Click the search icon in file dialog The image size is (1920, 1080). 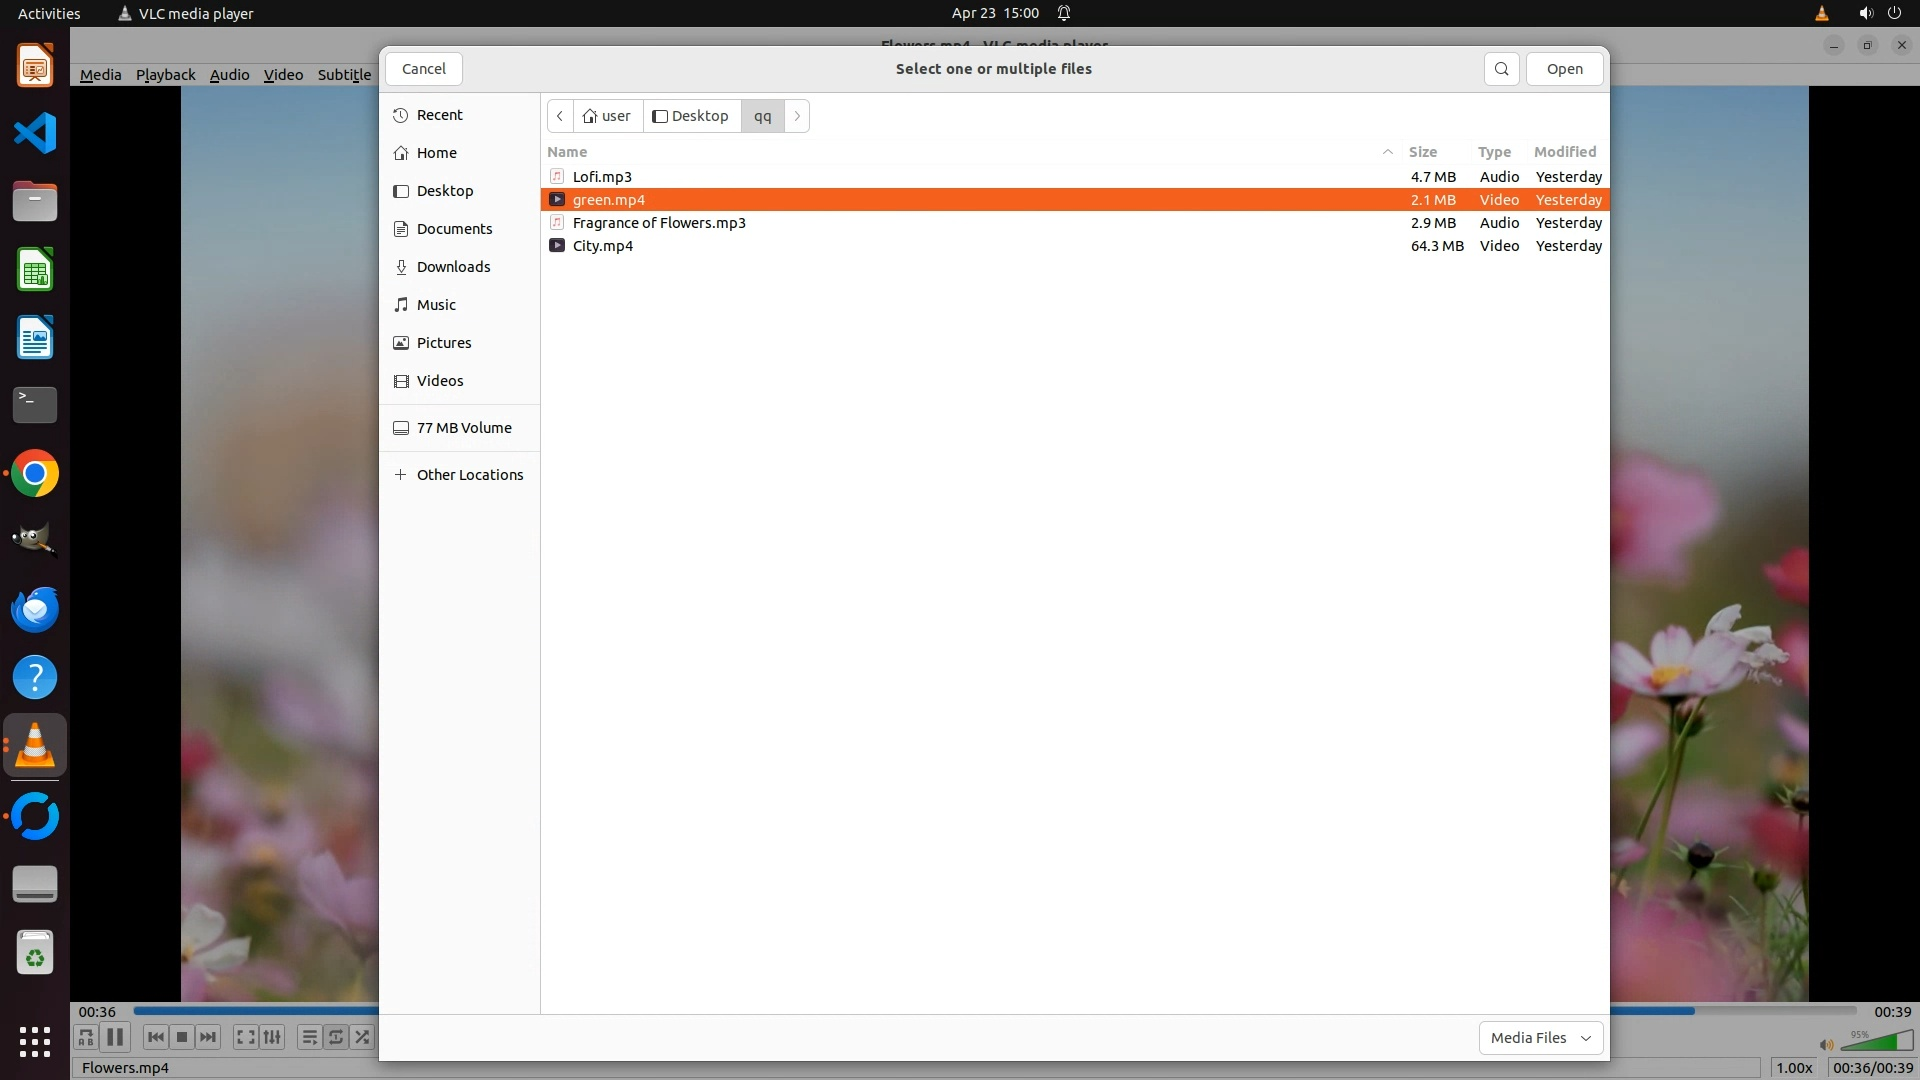point(1501,69)
